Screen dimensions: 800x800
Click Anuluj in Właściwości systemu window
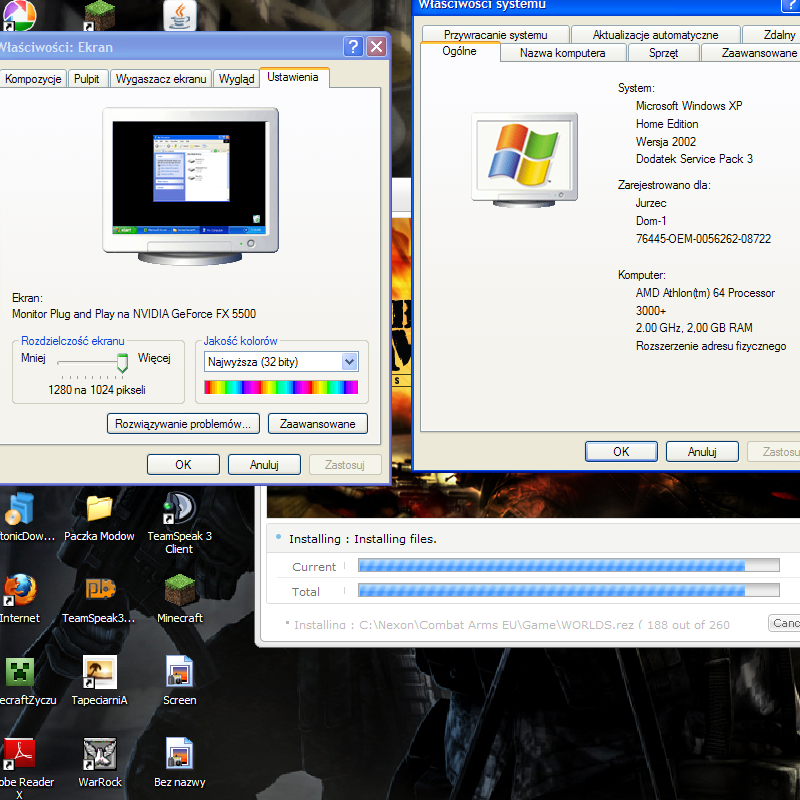702,452
